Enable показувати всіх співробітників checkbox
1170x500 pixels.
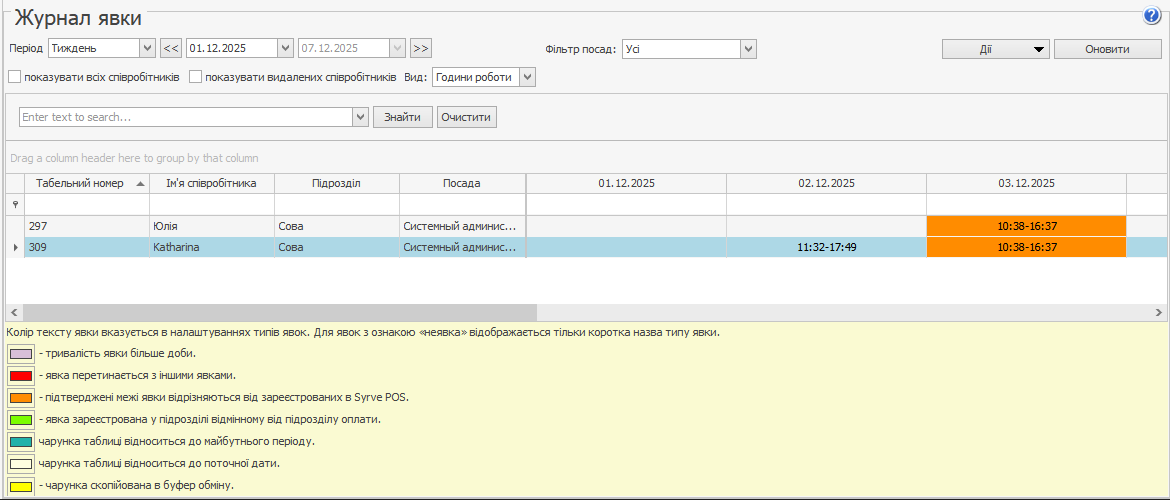click(x=15, y=77)
